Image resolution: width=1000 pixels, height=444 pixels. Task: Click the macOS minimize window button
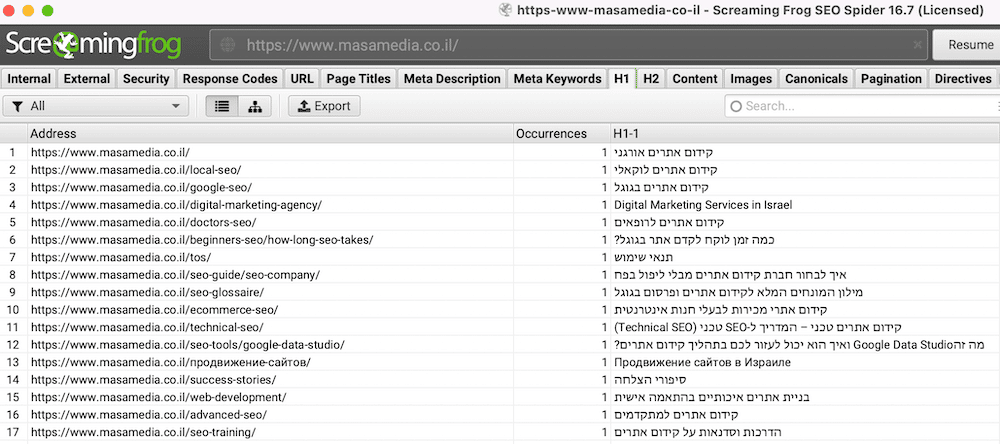click(28, 10)
